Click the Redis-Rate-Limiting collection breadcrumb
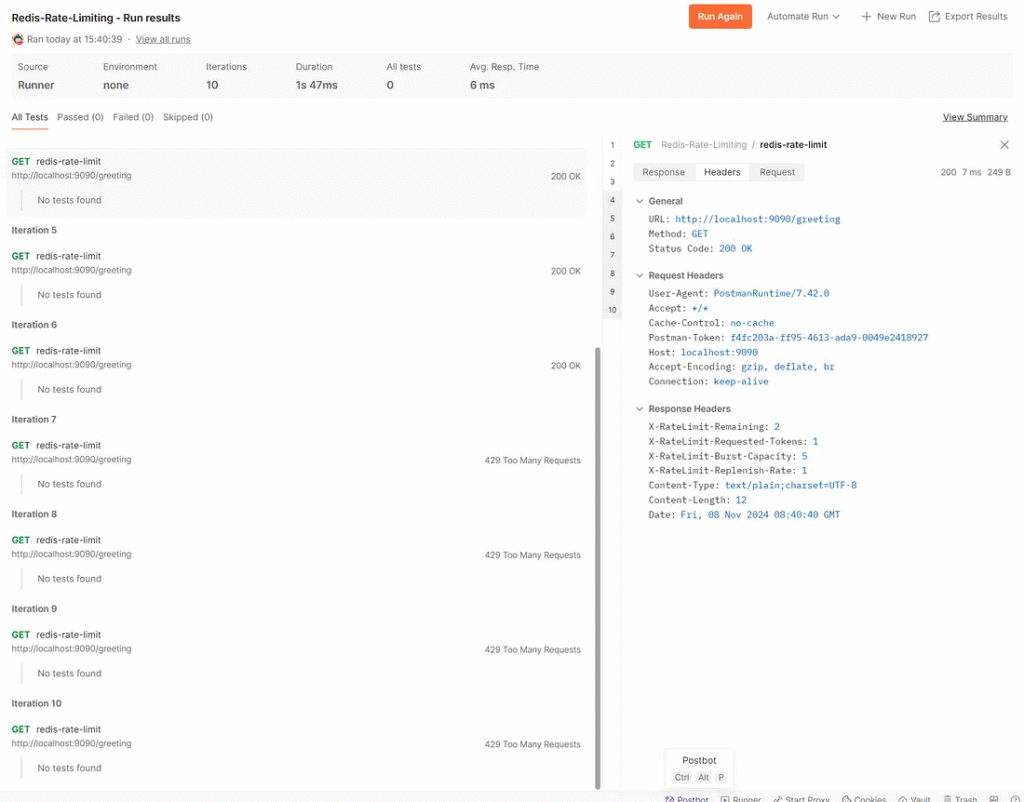 [703, 144]
